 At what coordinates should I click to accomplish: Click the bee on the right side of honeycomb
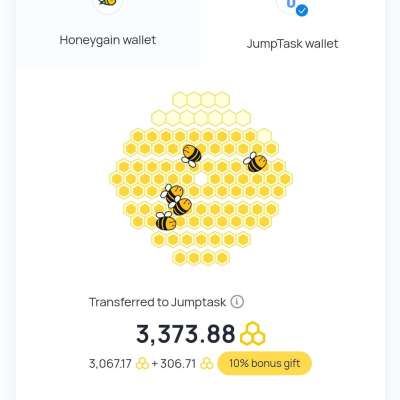click(x=255, y=162)
